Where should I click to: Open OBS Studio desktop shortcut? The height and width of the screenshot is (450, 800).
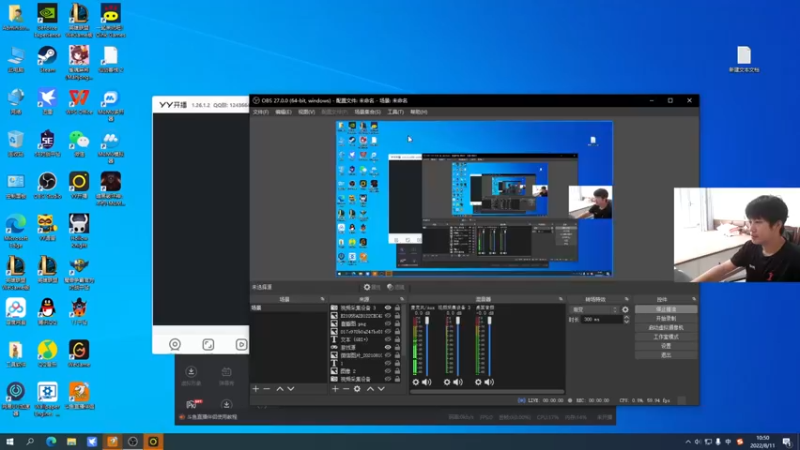47,186
